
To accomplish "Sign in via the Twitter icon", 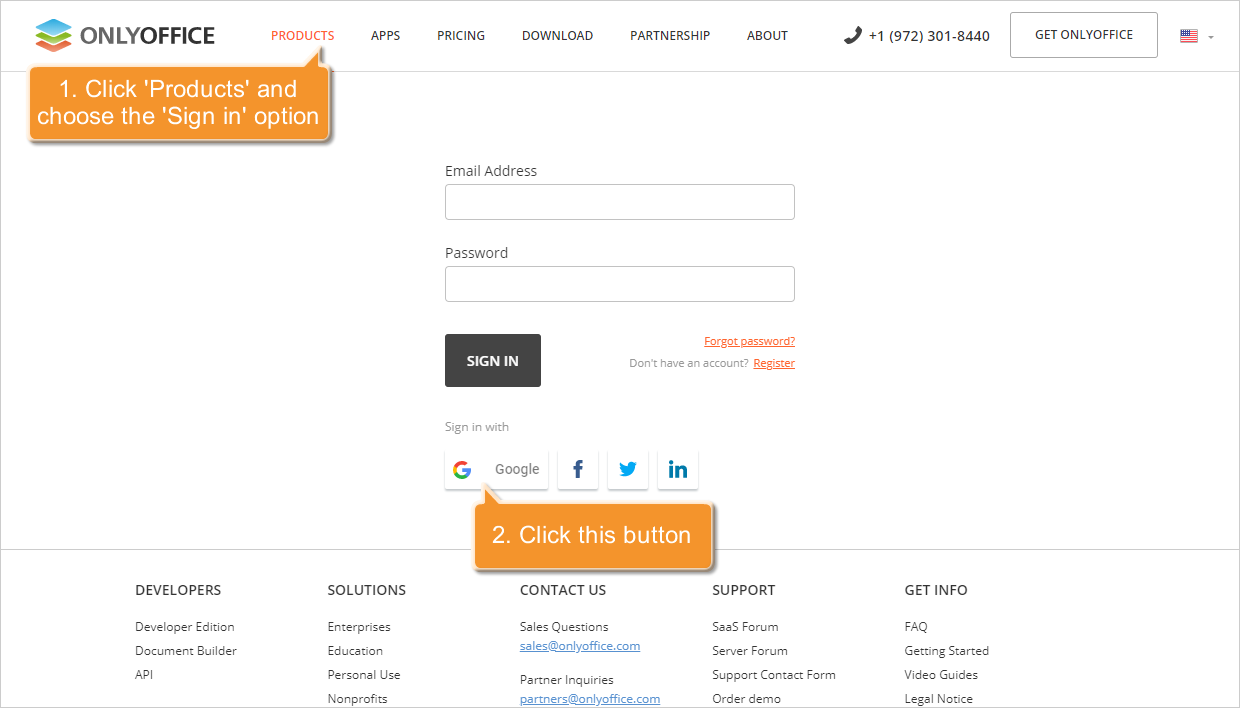I will [628, 469].
